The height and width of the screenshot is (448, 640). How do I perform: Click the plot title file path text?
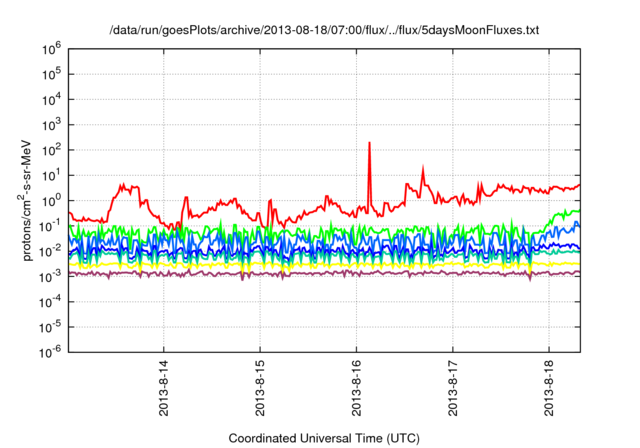click(x=324, y=30)
